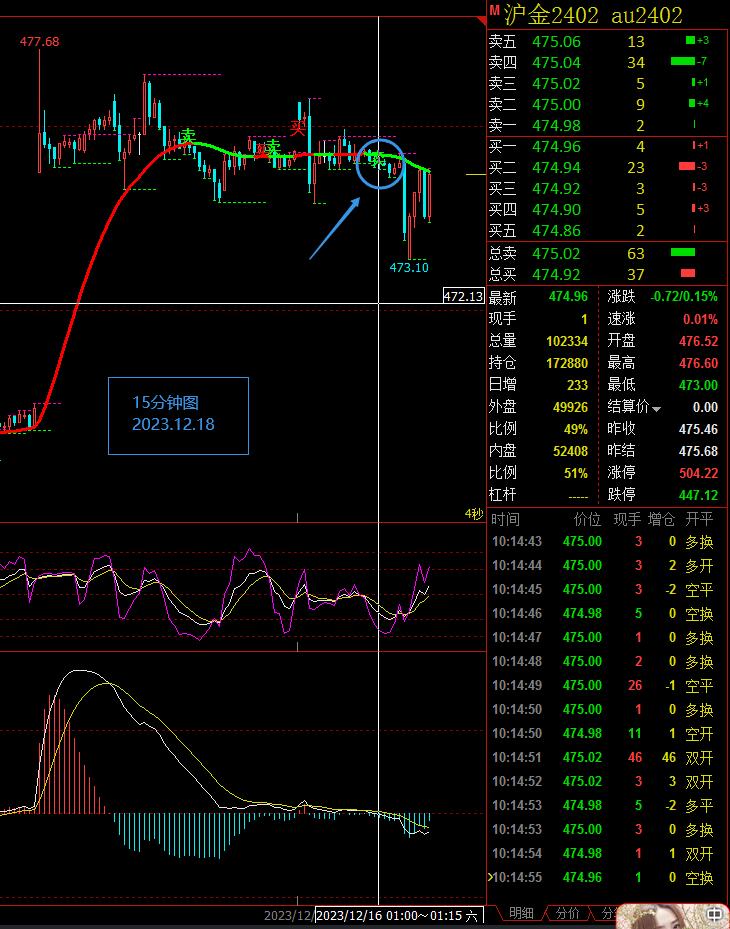
Task: Click the 卖五 475.06 order book row
Action: 607,41
